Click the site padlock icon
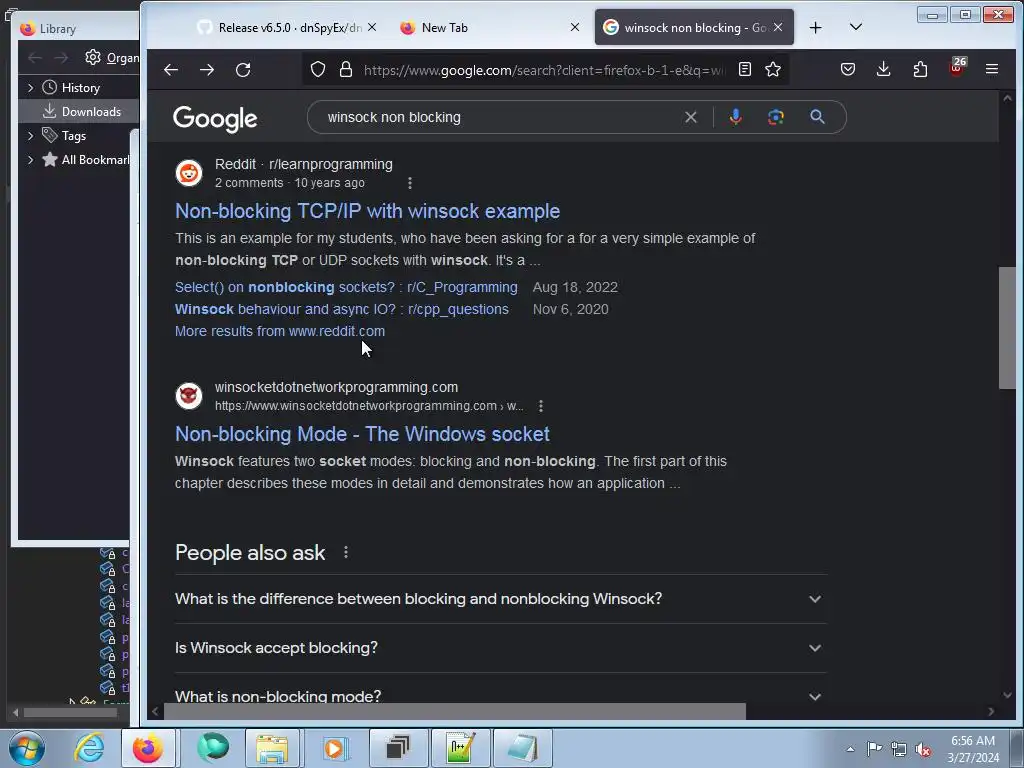This screenshot has width=1024, height=768. (346, 69)
